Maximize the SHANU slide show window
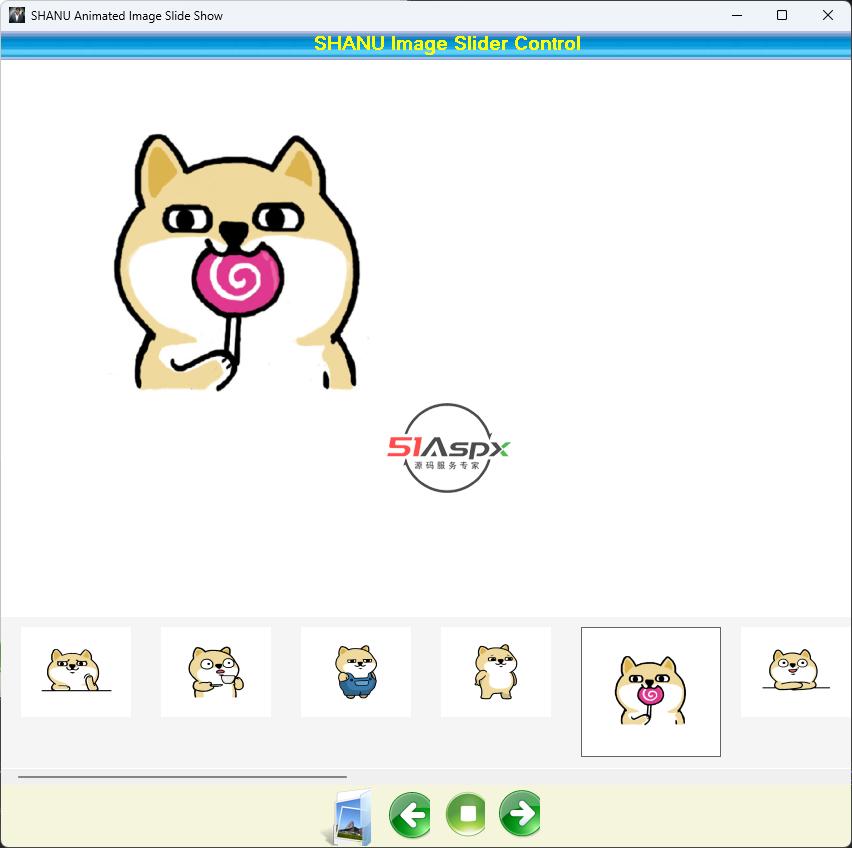Image resolution: width=852 pixels, height=848 pixels. [782, 15]
